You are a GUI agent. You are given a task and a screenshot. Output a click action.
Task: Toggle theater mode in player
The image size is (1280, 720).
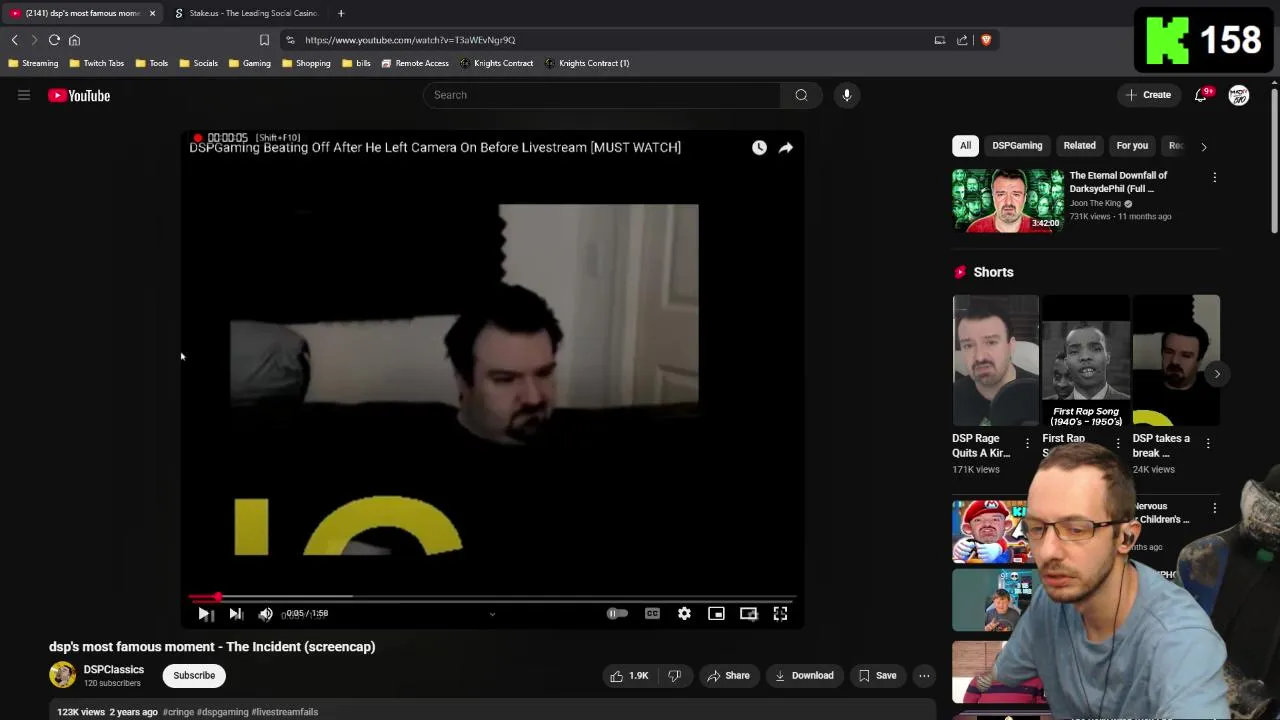tap(748, 614)
